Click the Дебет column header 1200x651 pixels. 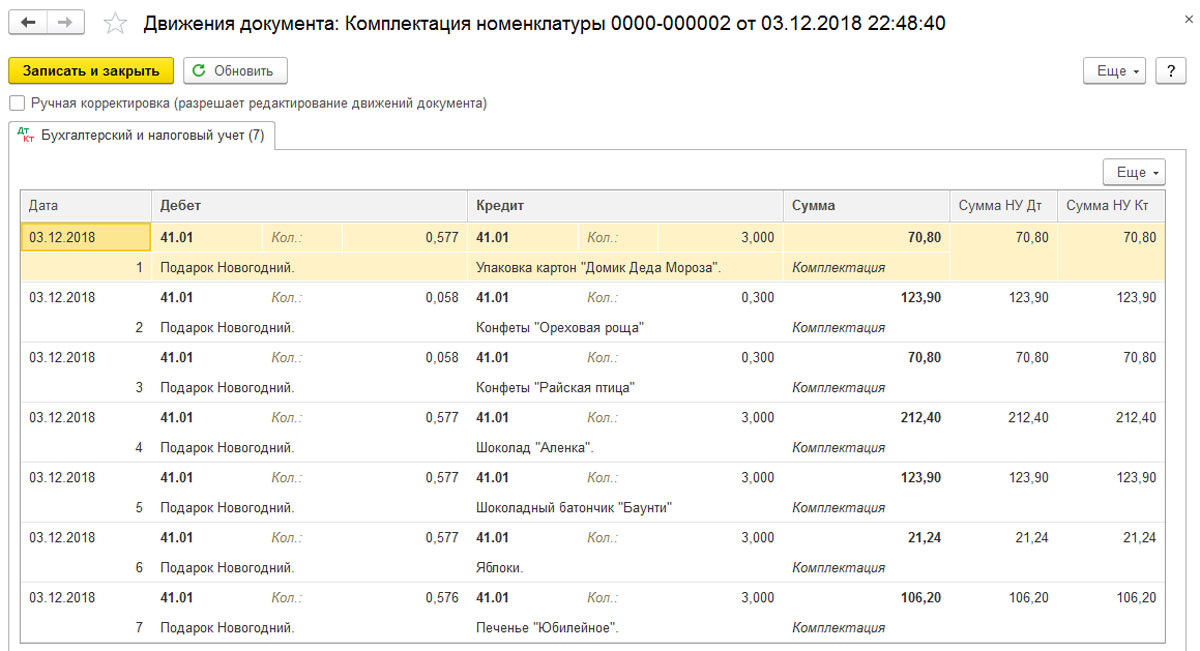pyautogui.click(x=308, y=206)
